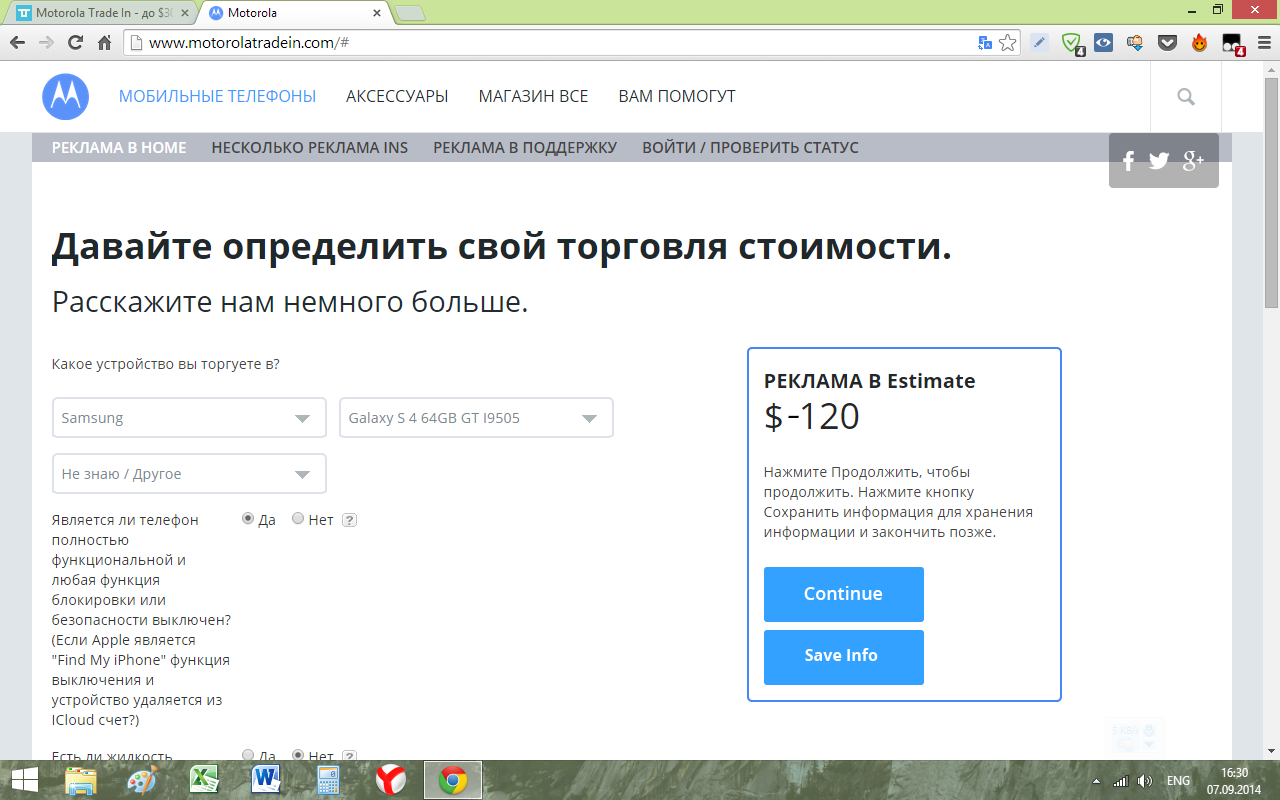
Task: Click ВОЙТИ / ПРОВЕРИТЬ СТАТУС link
Action: click(750, 148)
